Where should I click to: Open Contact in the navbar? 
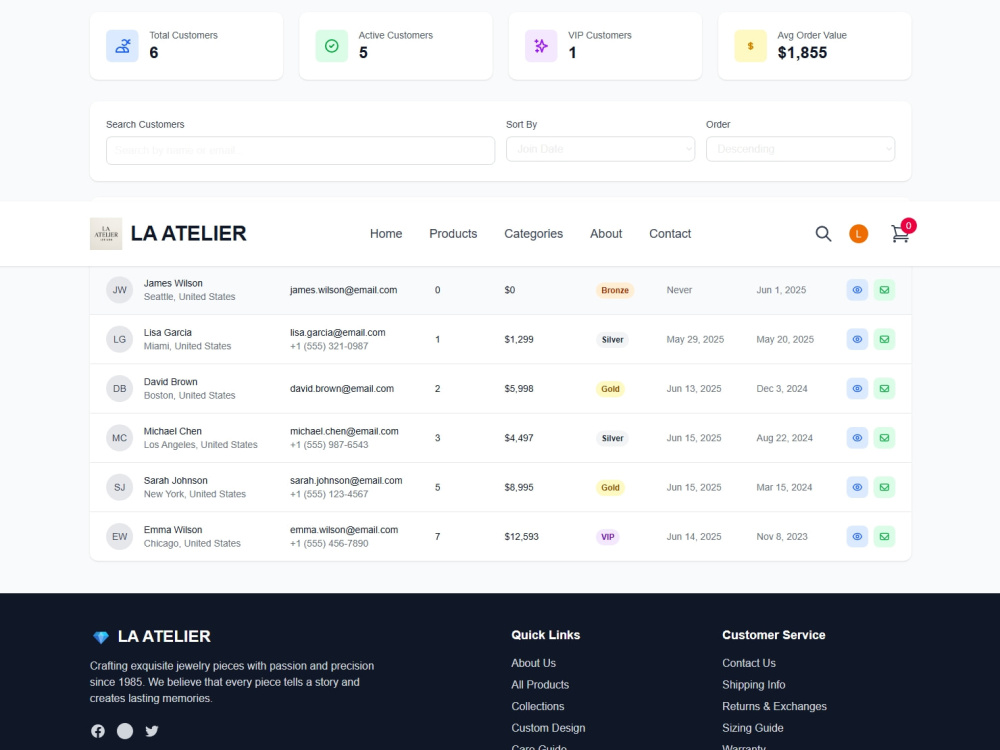(670, 234)
